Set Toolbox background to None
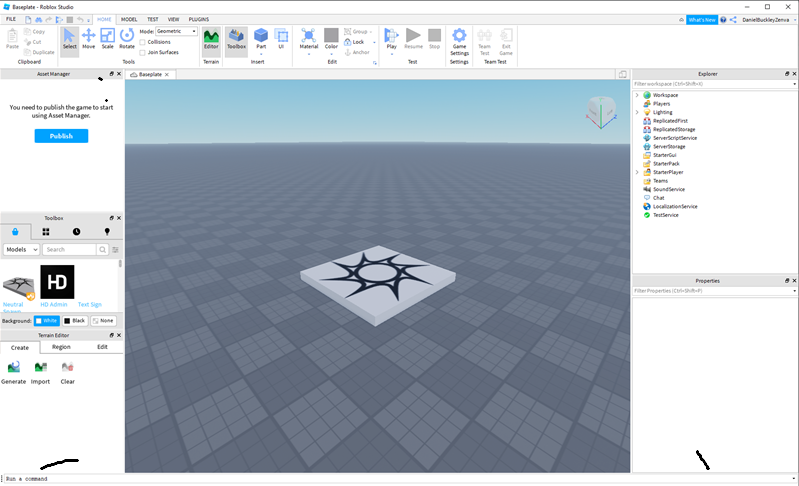The width and height of the screenshot is (799, 486). (103, 321)
